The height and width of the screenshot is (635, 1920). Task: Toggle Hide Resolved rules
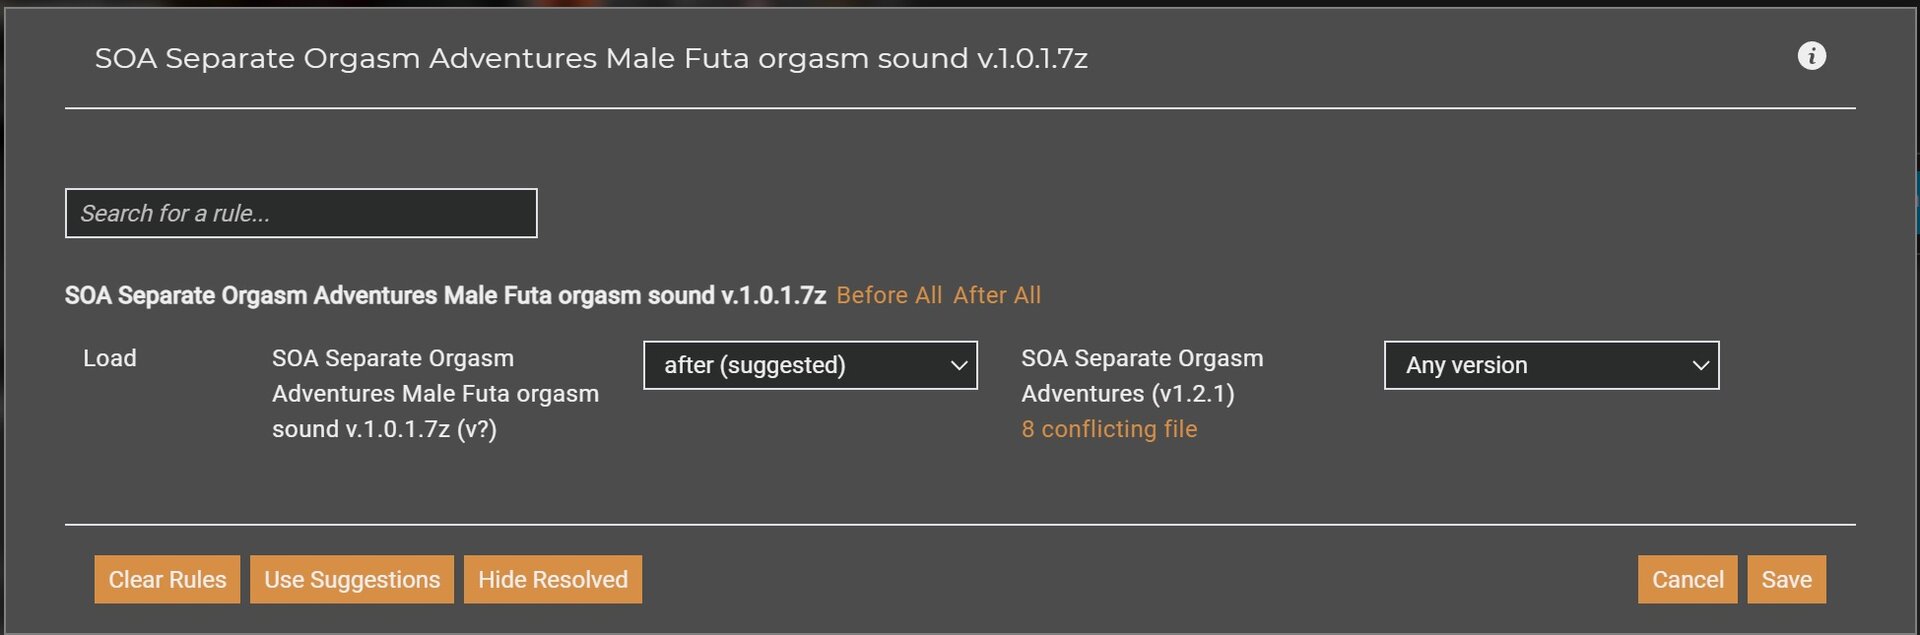tap(552, 579)
